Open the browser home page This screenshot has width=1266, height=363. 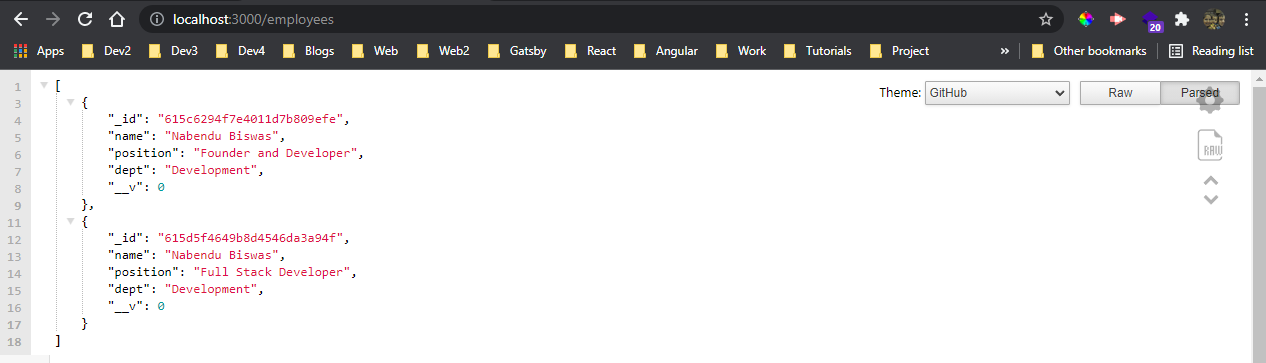point(117,19)
